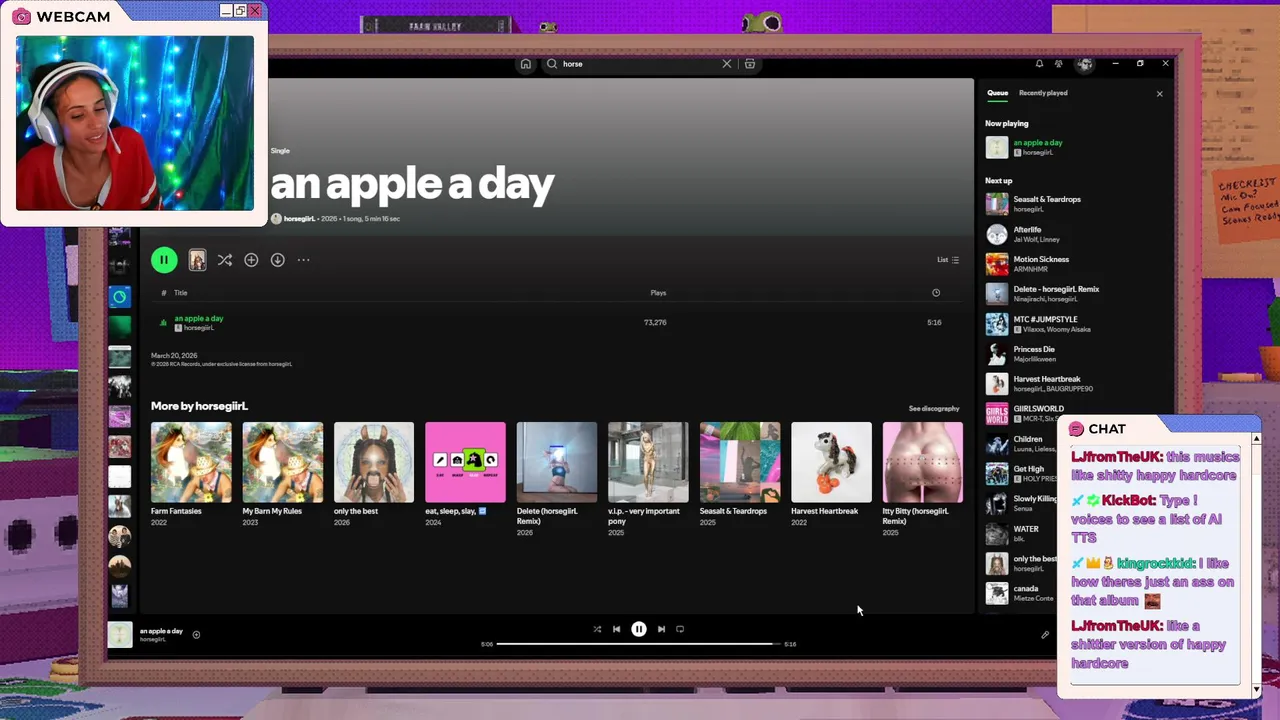The height and width of the screenshot is (720, 1280).
Task: Select the 'an apple a day' track row
Action: (x=555, y=323)
